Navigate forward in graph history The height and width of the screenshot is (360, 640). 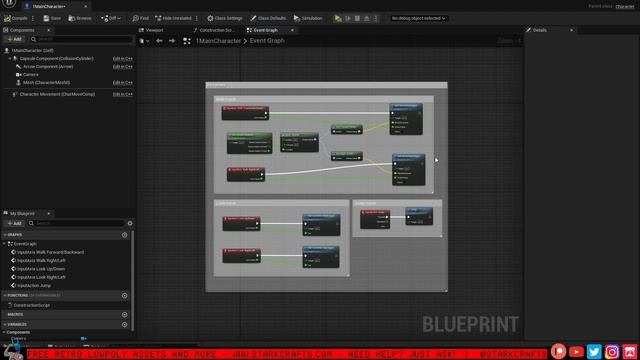click(172, 41)
